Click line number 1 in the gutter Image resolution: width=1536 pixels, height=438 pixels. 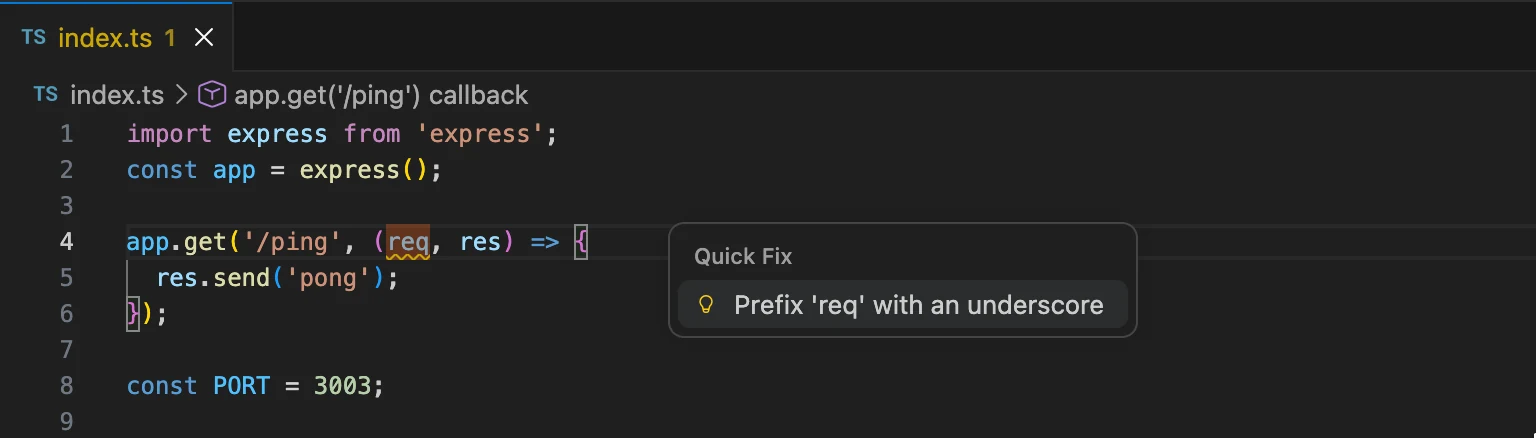pos(66,134)
